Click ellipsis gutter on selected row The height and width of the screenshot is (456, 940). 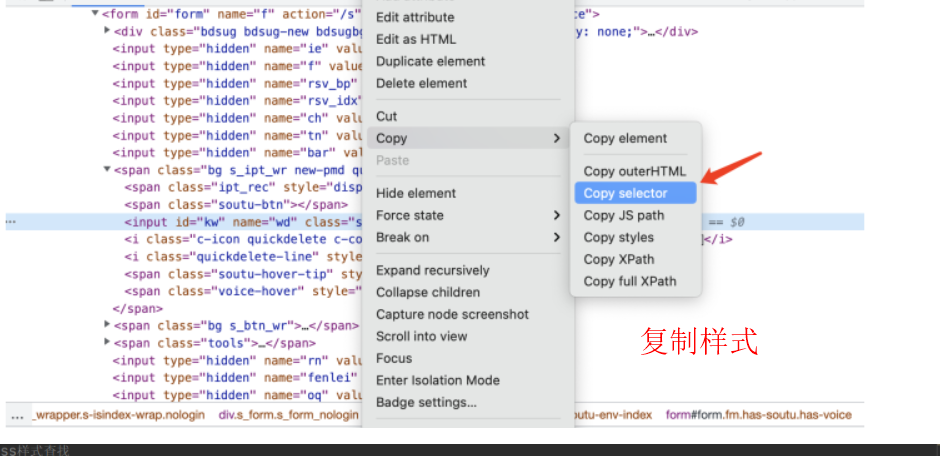[10, 222]
